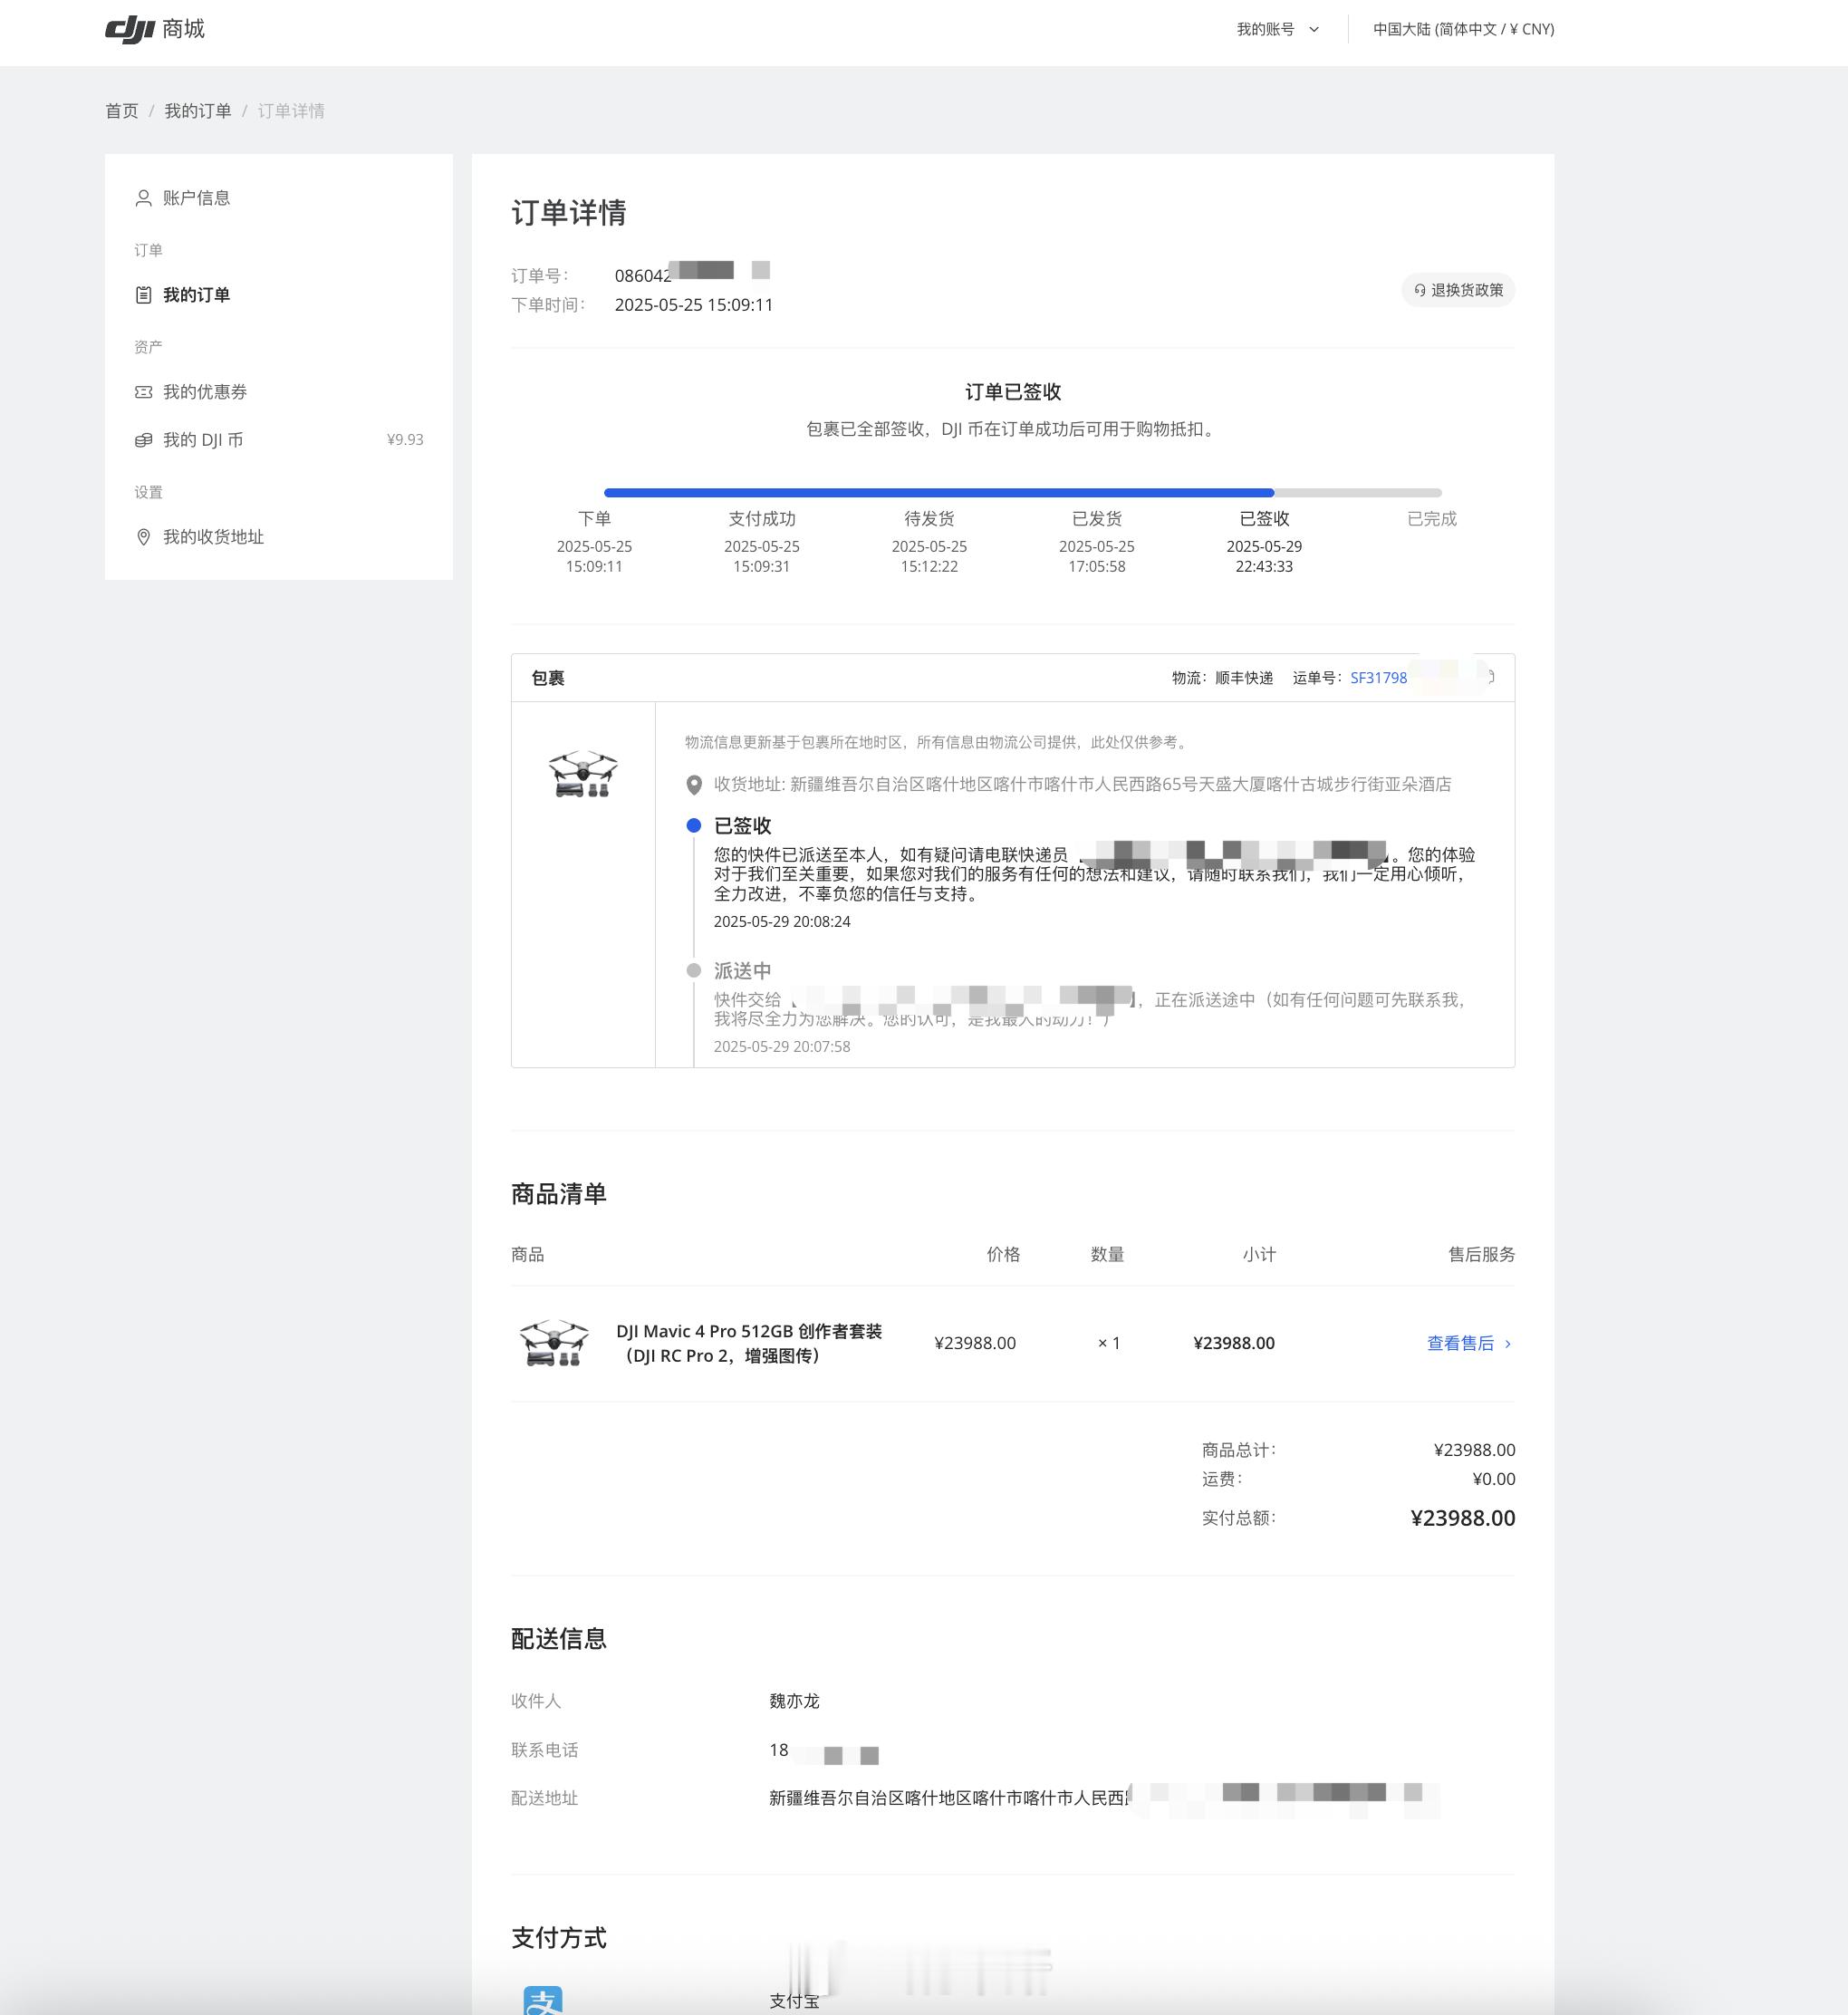1848x2015 pixels.
Task: Click the 待发货 progress step
Action: pos(929,519)
